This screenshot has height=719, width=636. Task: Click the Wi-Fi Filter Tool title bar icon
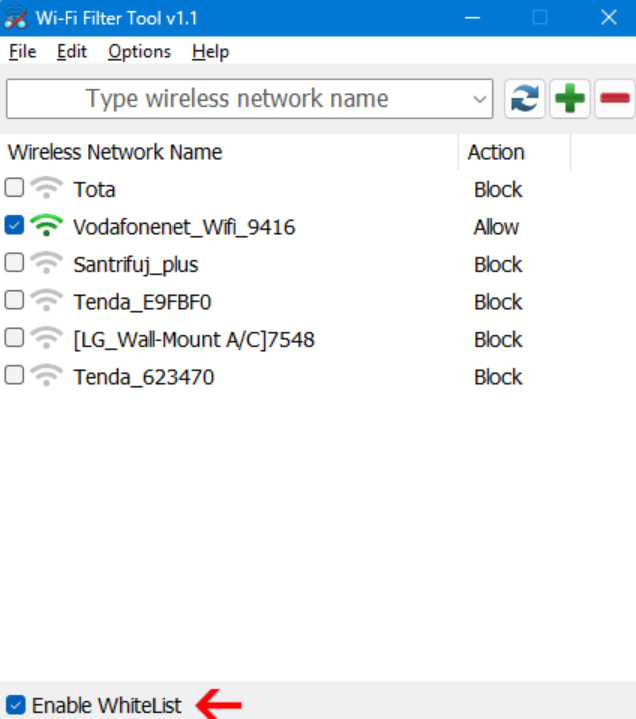15,17
